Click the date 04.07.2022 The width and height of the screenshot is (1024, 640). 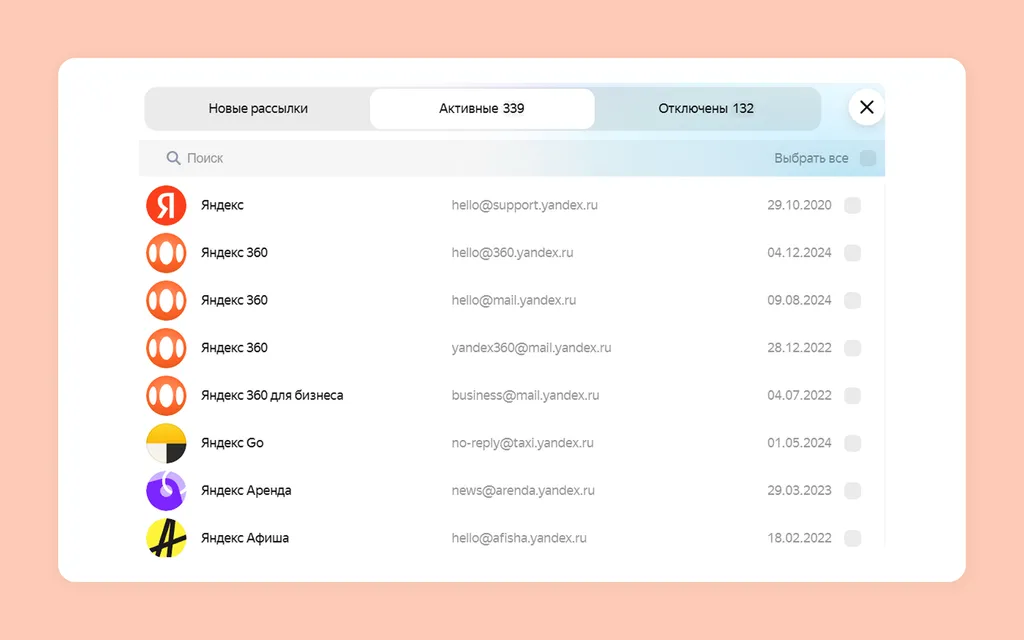point(799,396)
